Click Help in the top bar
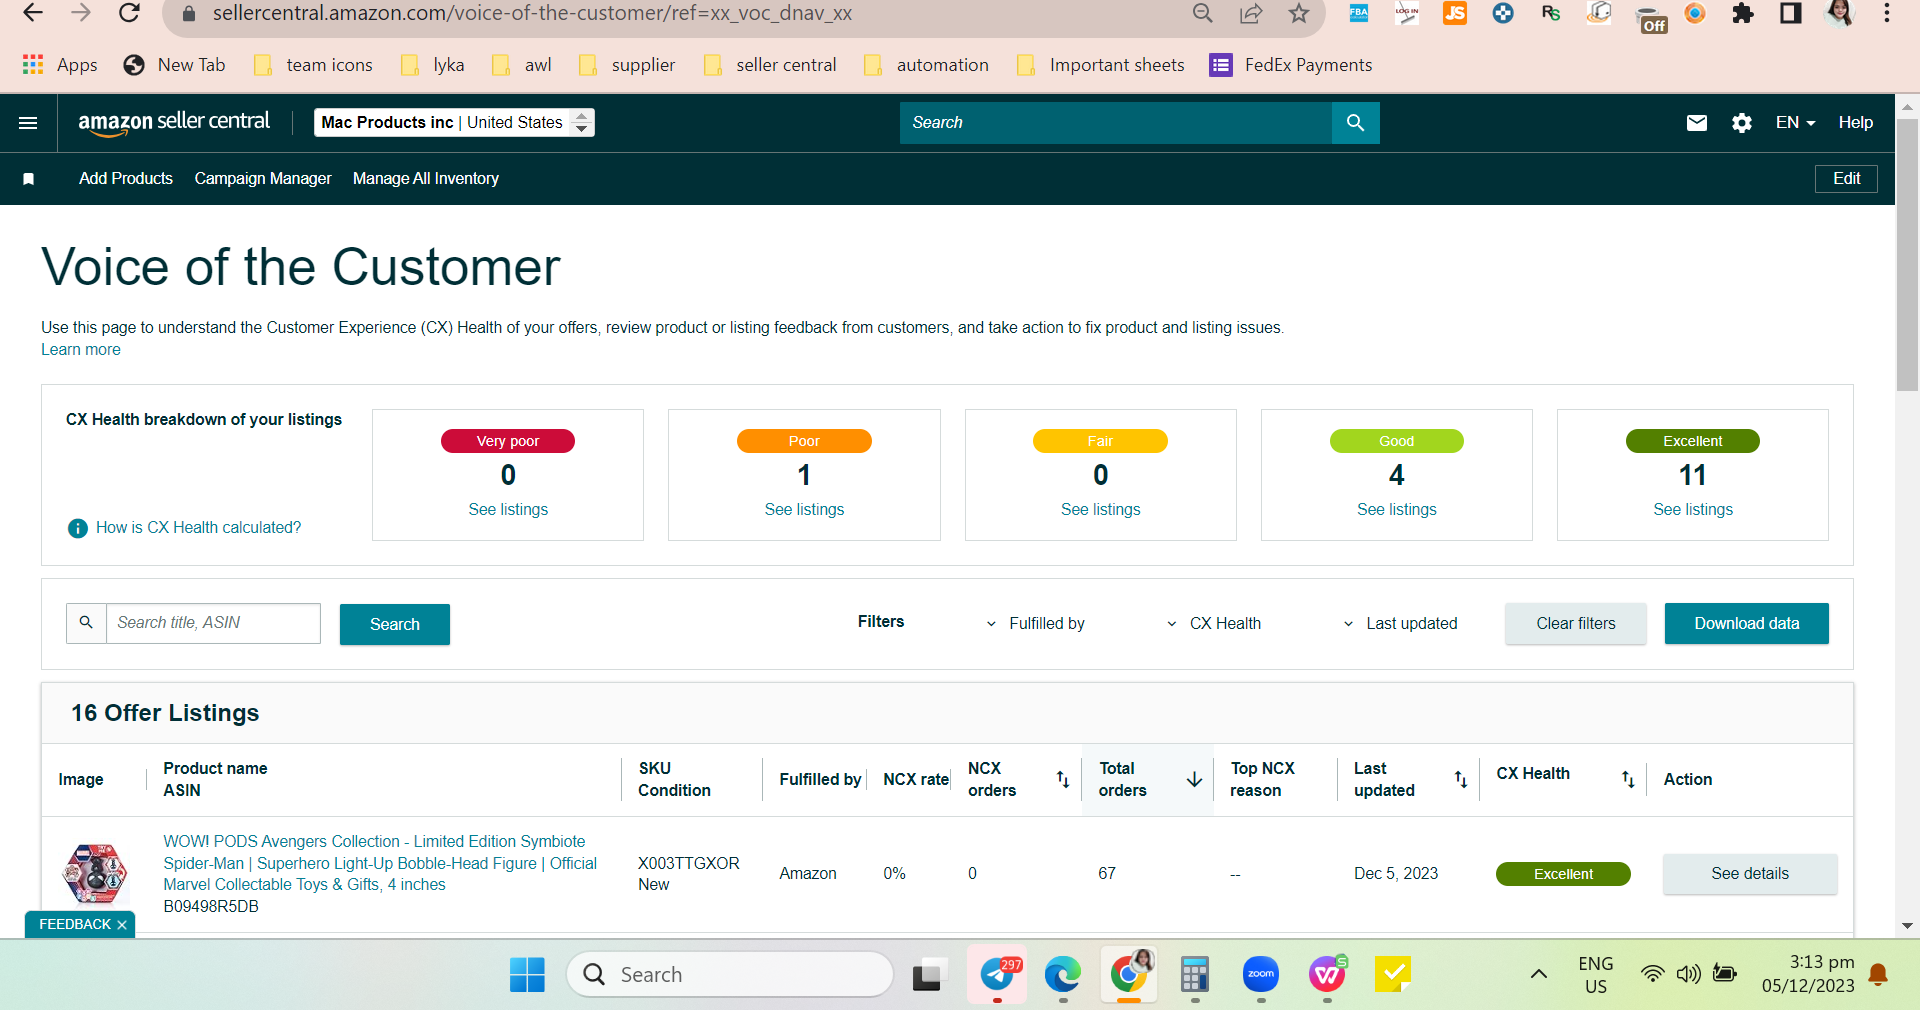This screenshot has width=1920, height=1010. coord(1856,123)
